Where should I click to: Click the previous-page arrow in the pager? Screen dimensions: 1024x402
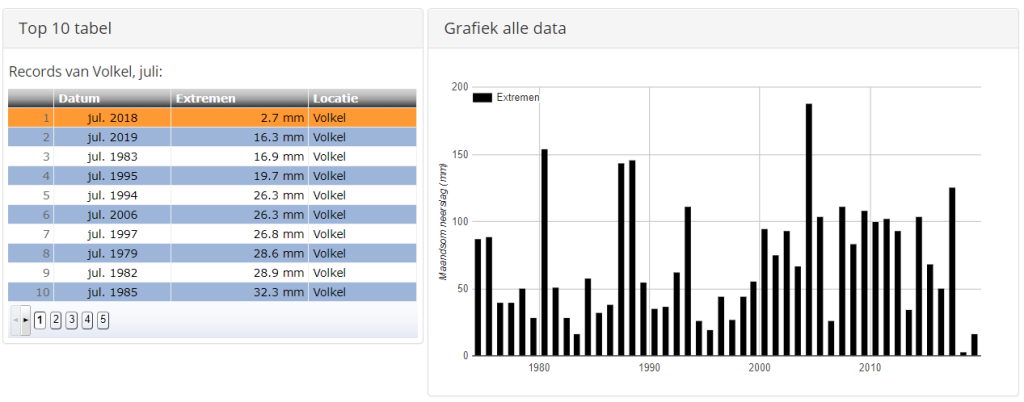point(16,320)
